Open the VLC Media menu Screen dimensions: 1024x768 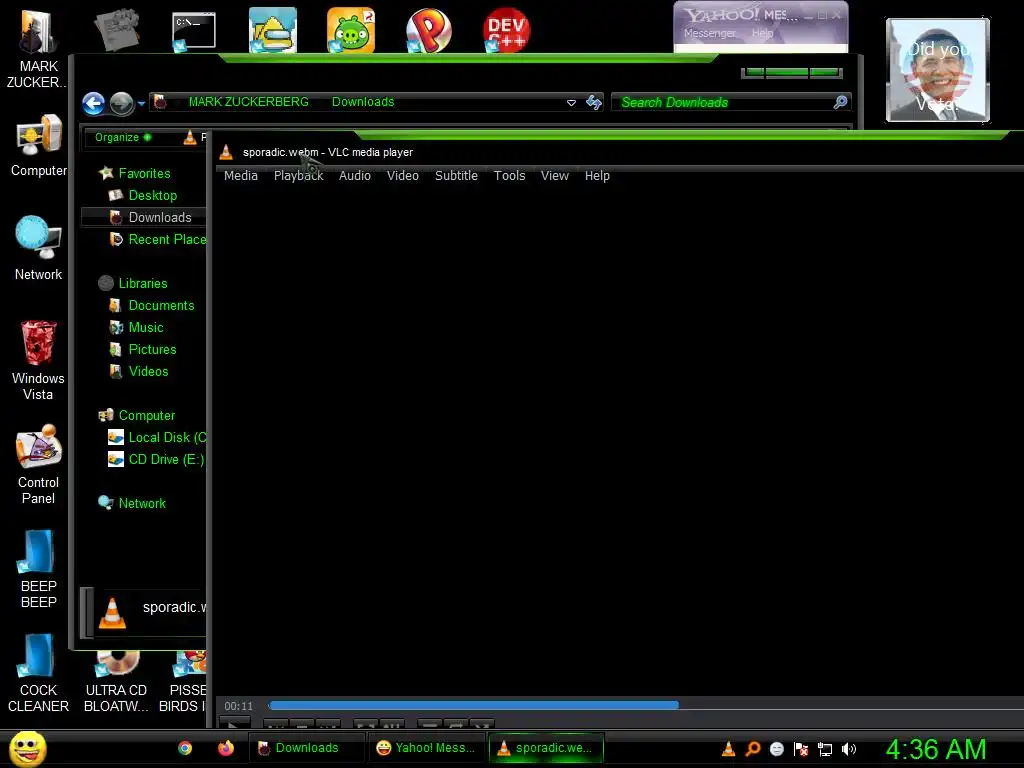(x=240, y=176)
